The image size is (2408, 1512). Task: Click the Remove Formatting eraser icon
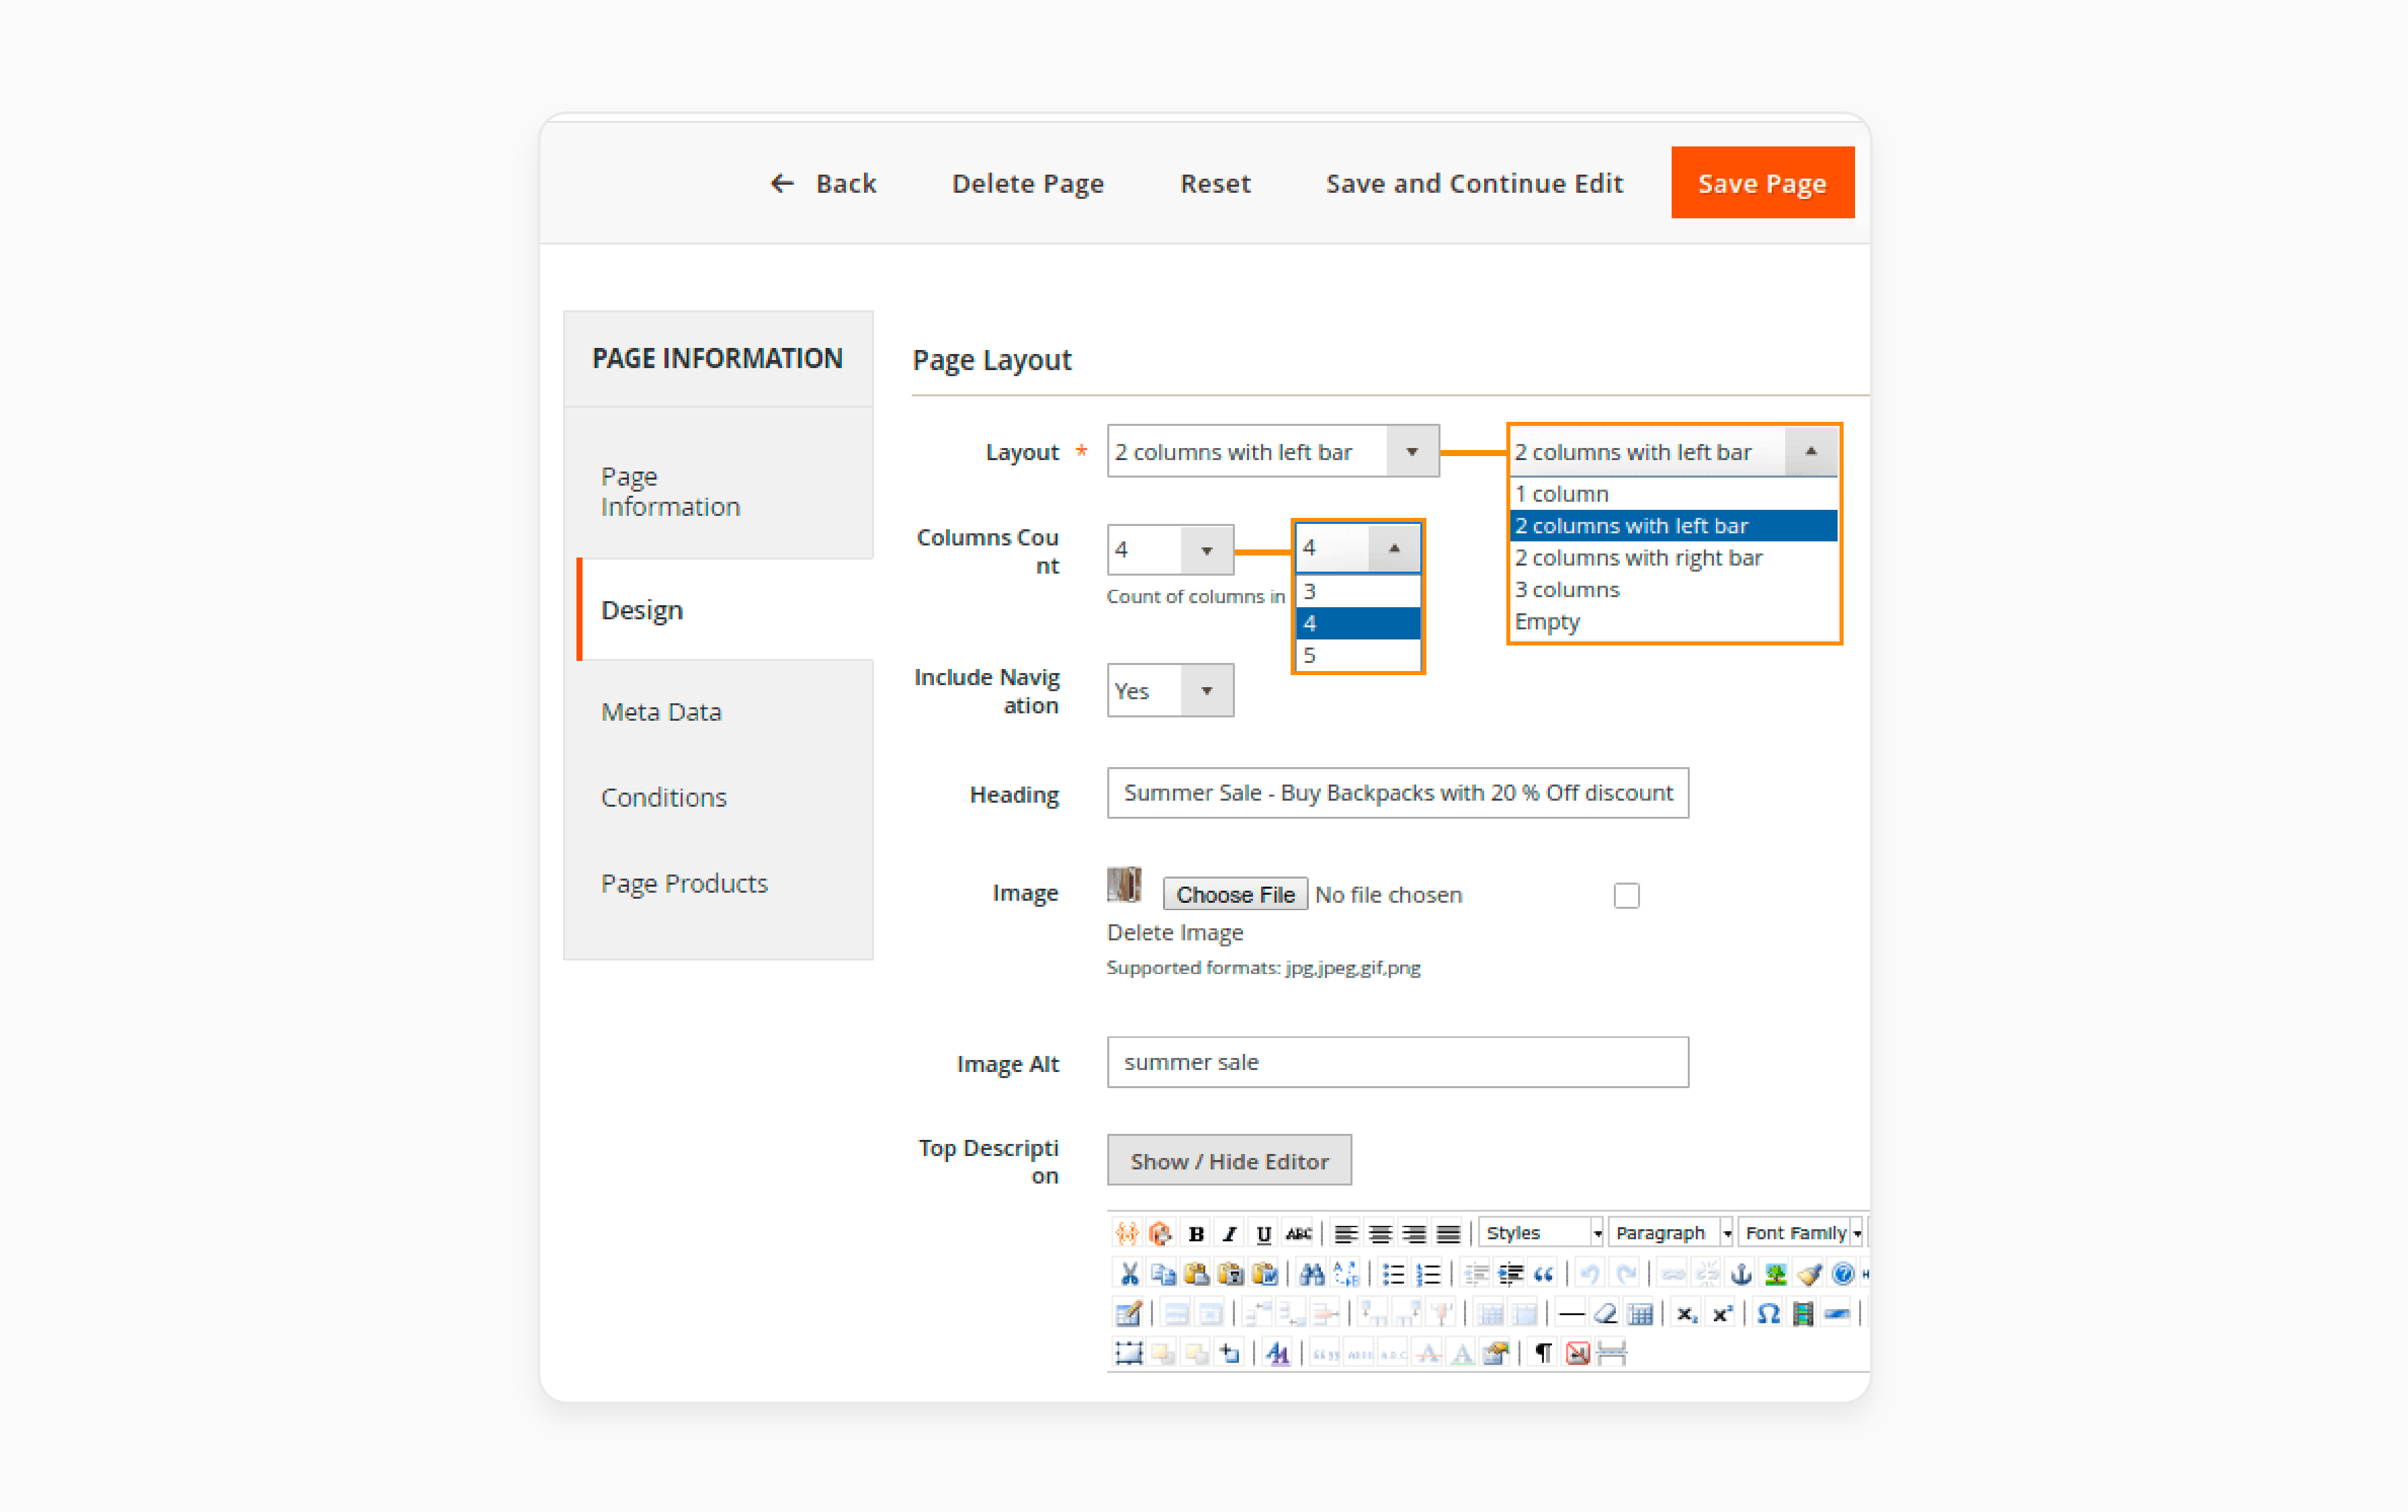coord(1605,1313)
